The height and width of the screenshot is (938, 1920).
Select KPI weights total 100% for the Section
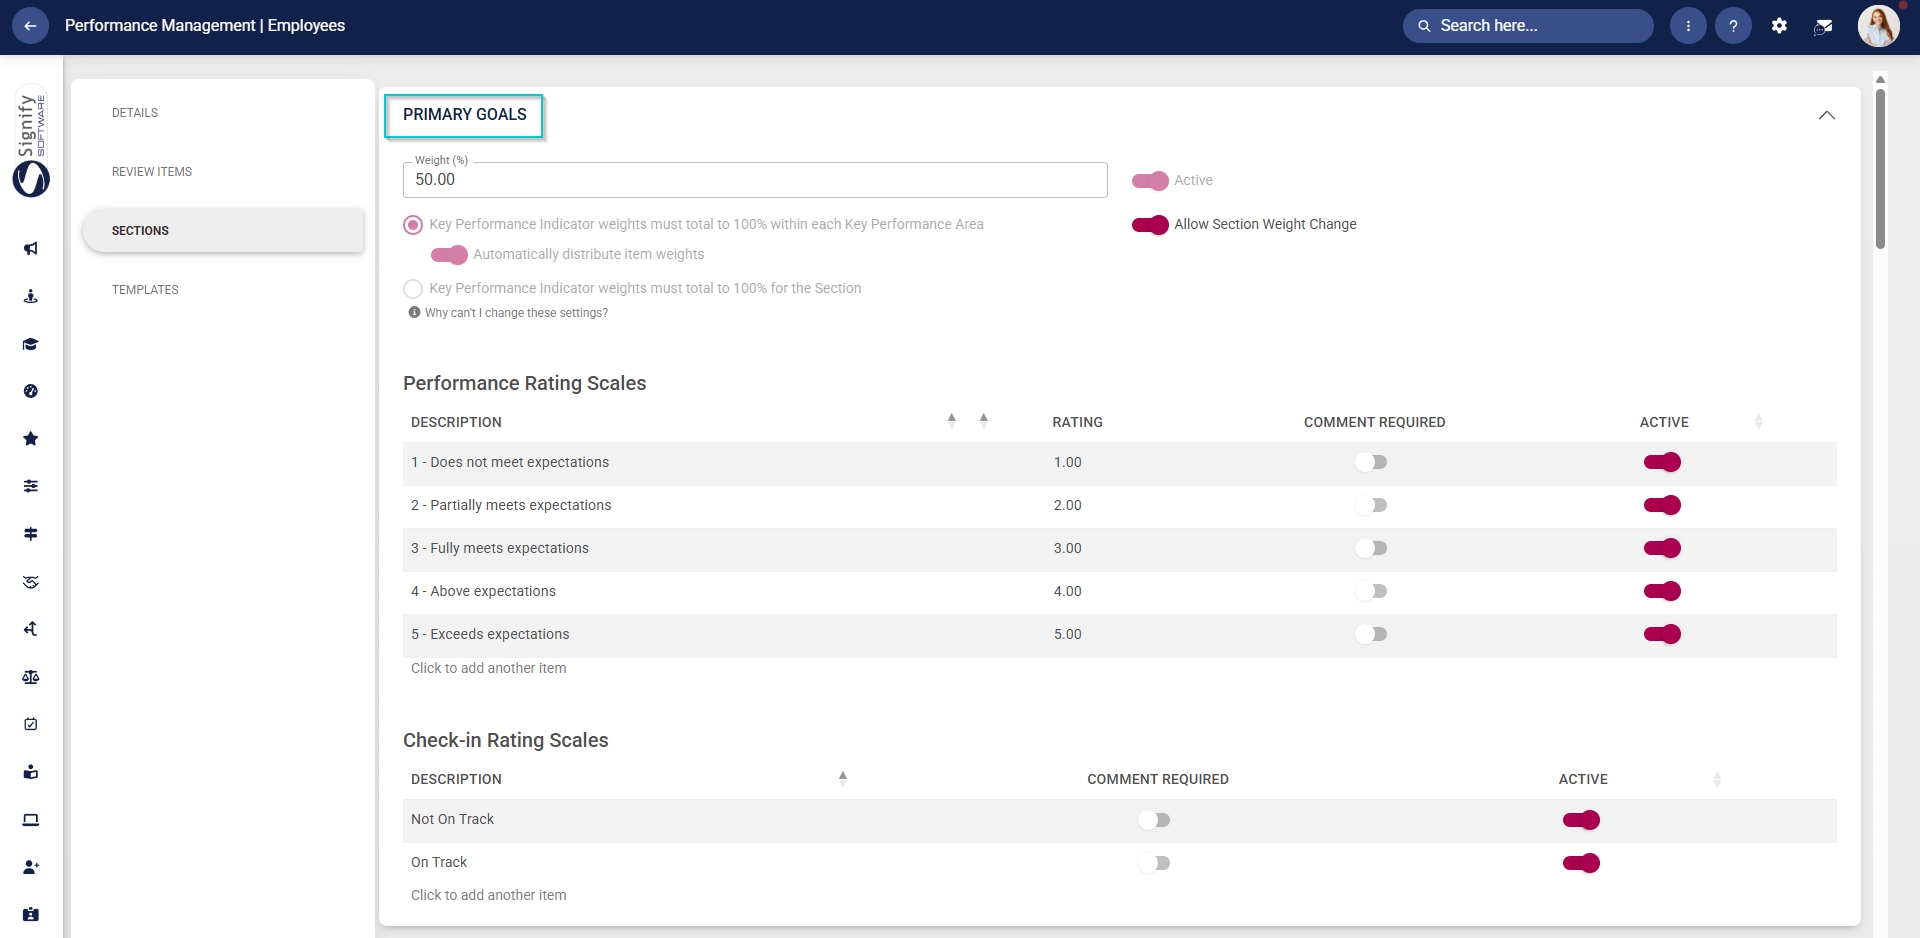[x=413, y=289]
